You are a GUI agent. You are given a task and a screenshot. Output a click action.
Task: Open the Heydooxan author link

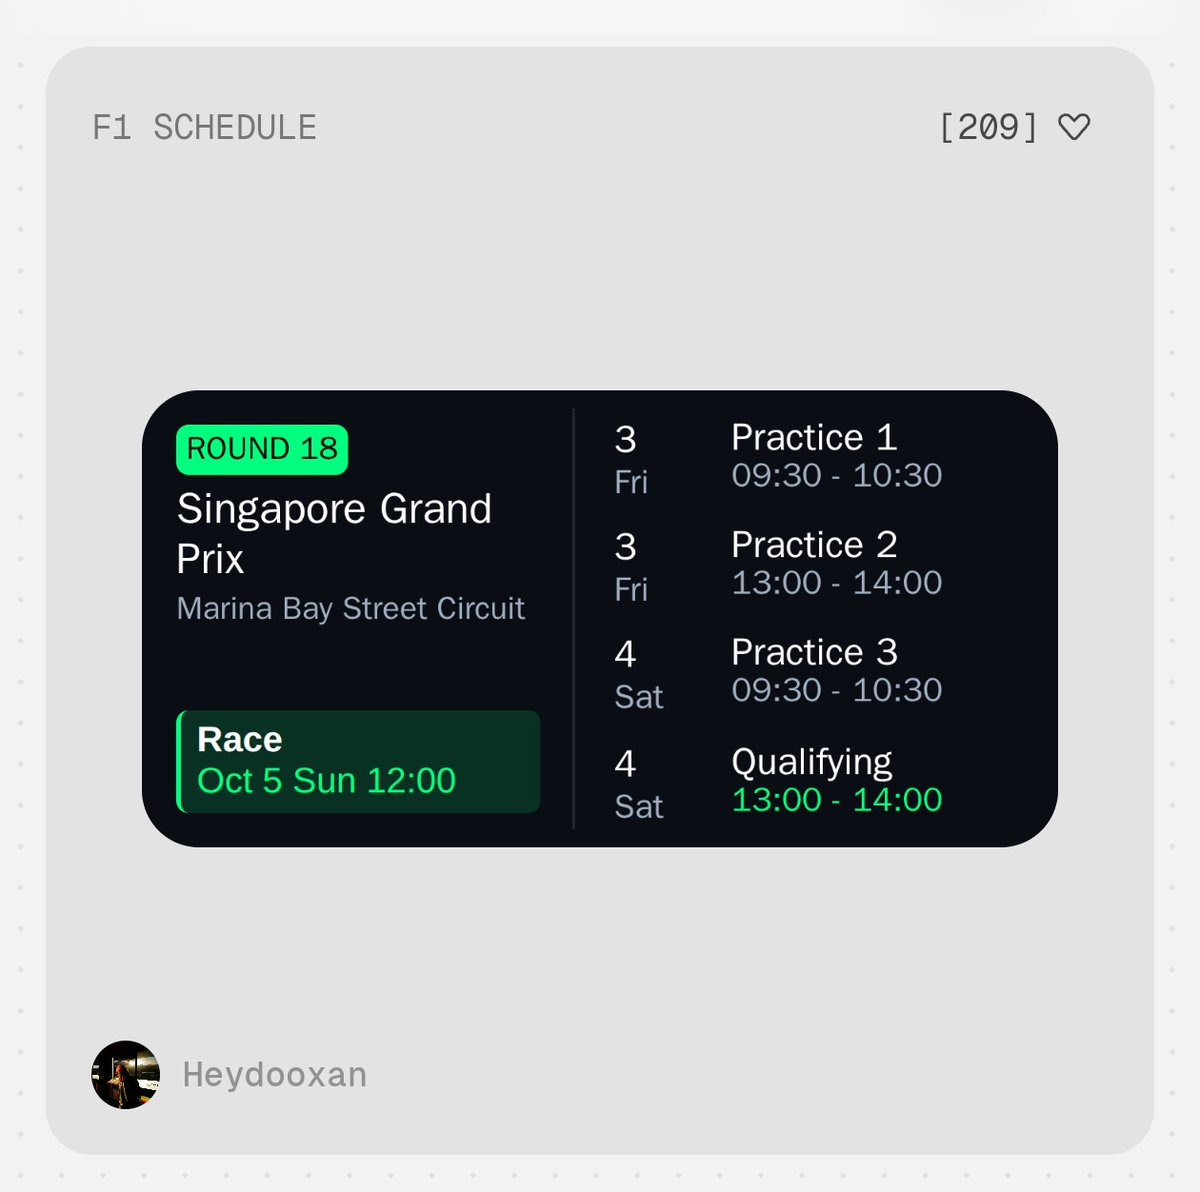[x=274, y=1075]
